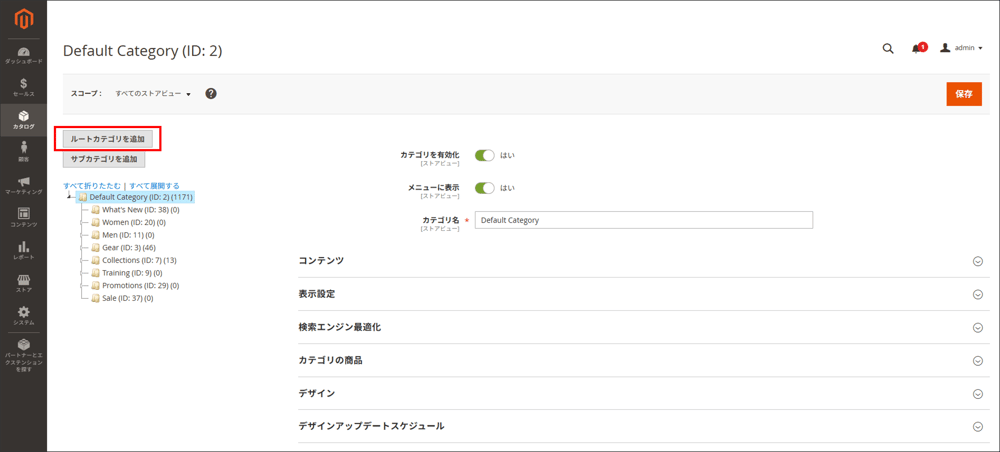Click the ルートカテゴリを追加 button
1000x452 pixels.
(x=107, y=138)
